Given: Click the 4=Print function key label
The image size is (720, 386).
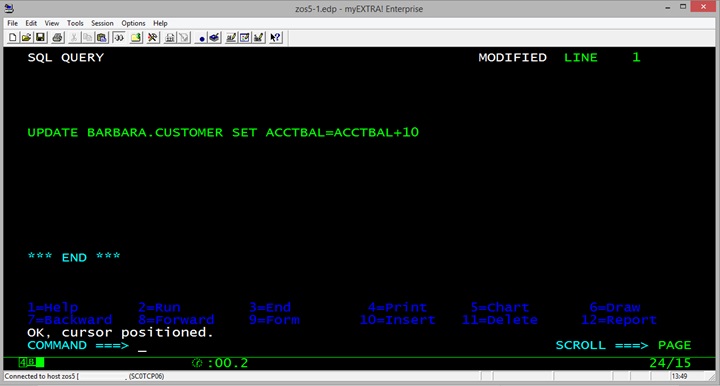Looking at the screenshot, I should point(397,307).
